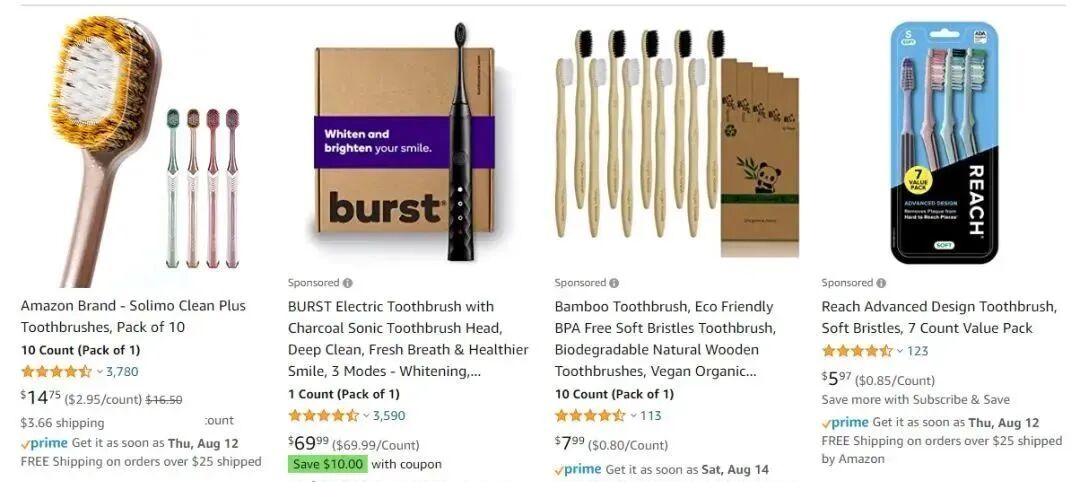Expand rating breakdown chevron beside 3,590
Viewport: 1080px width, 482px height.
pos(366,416)
